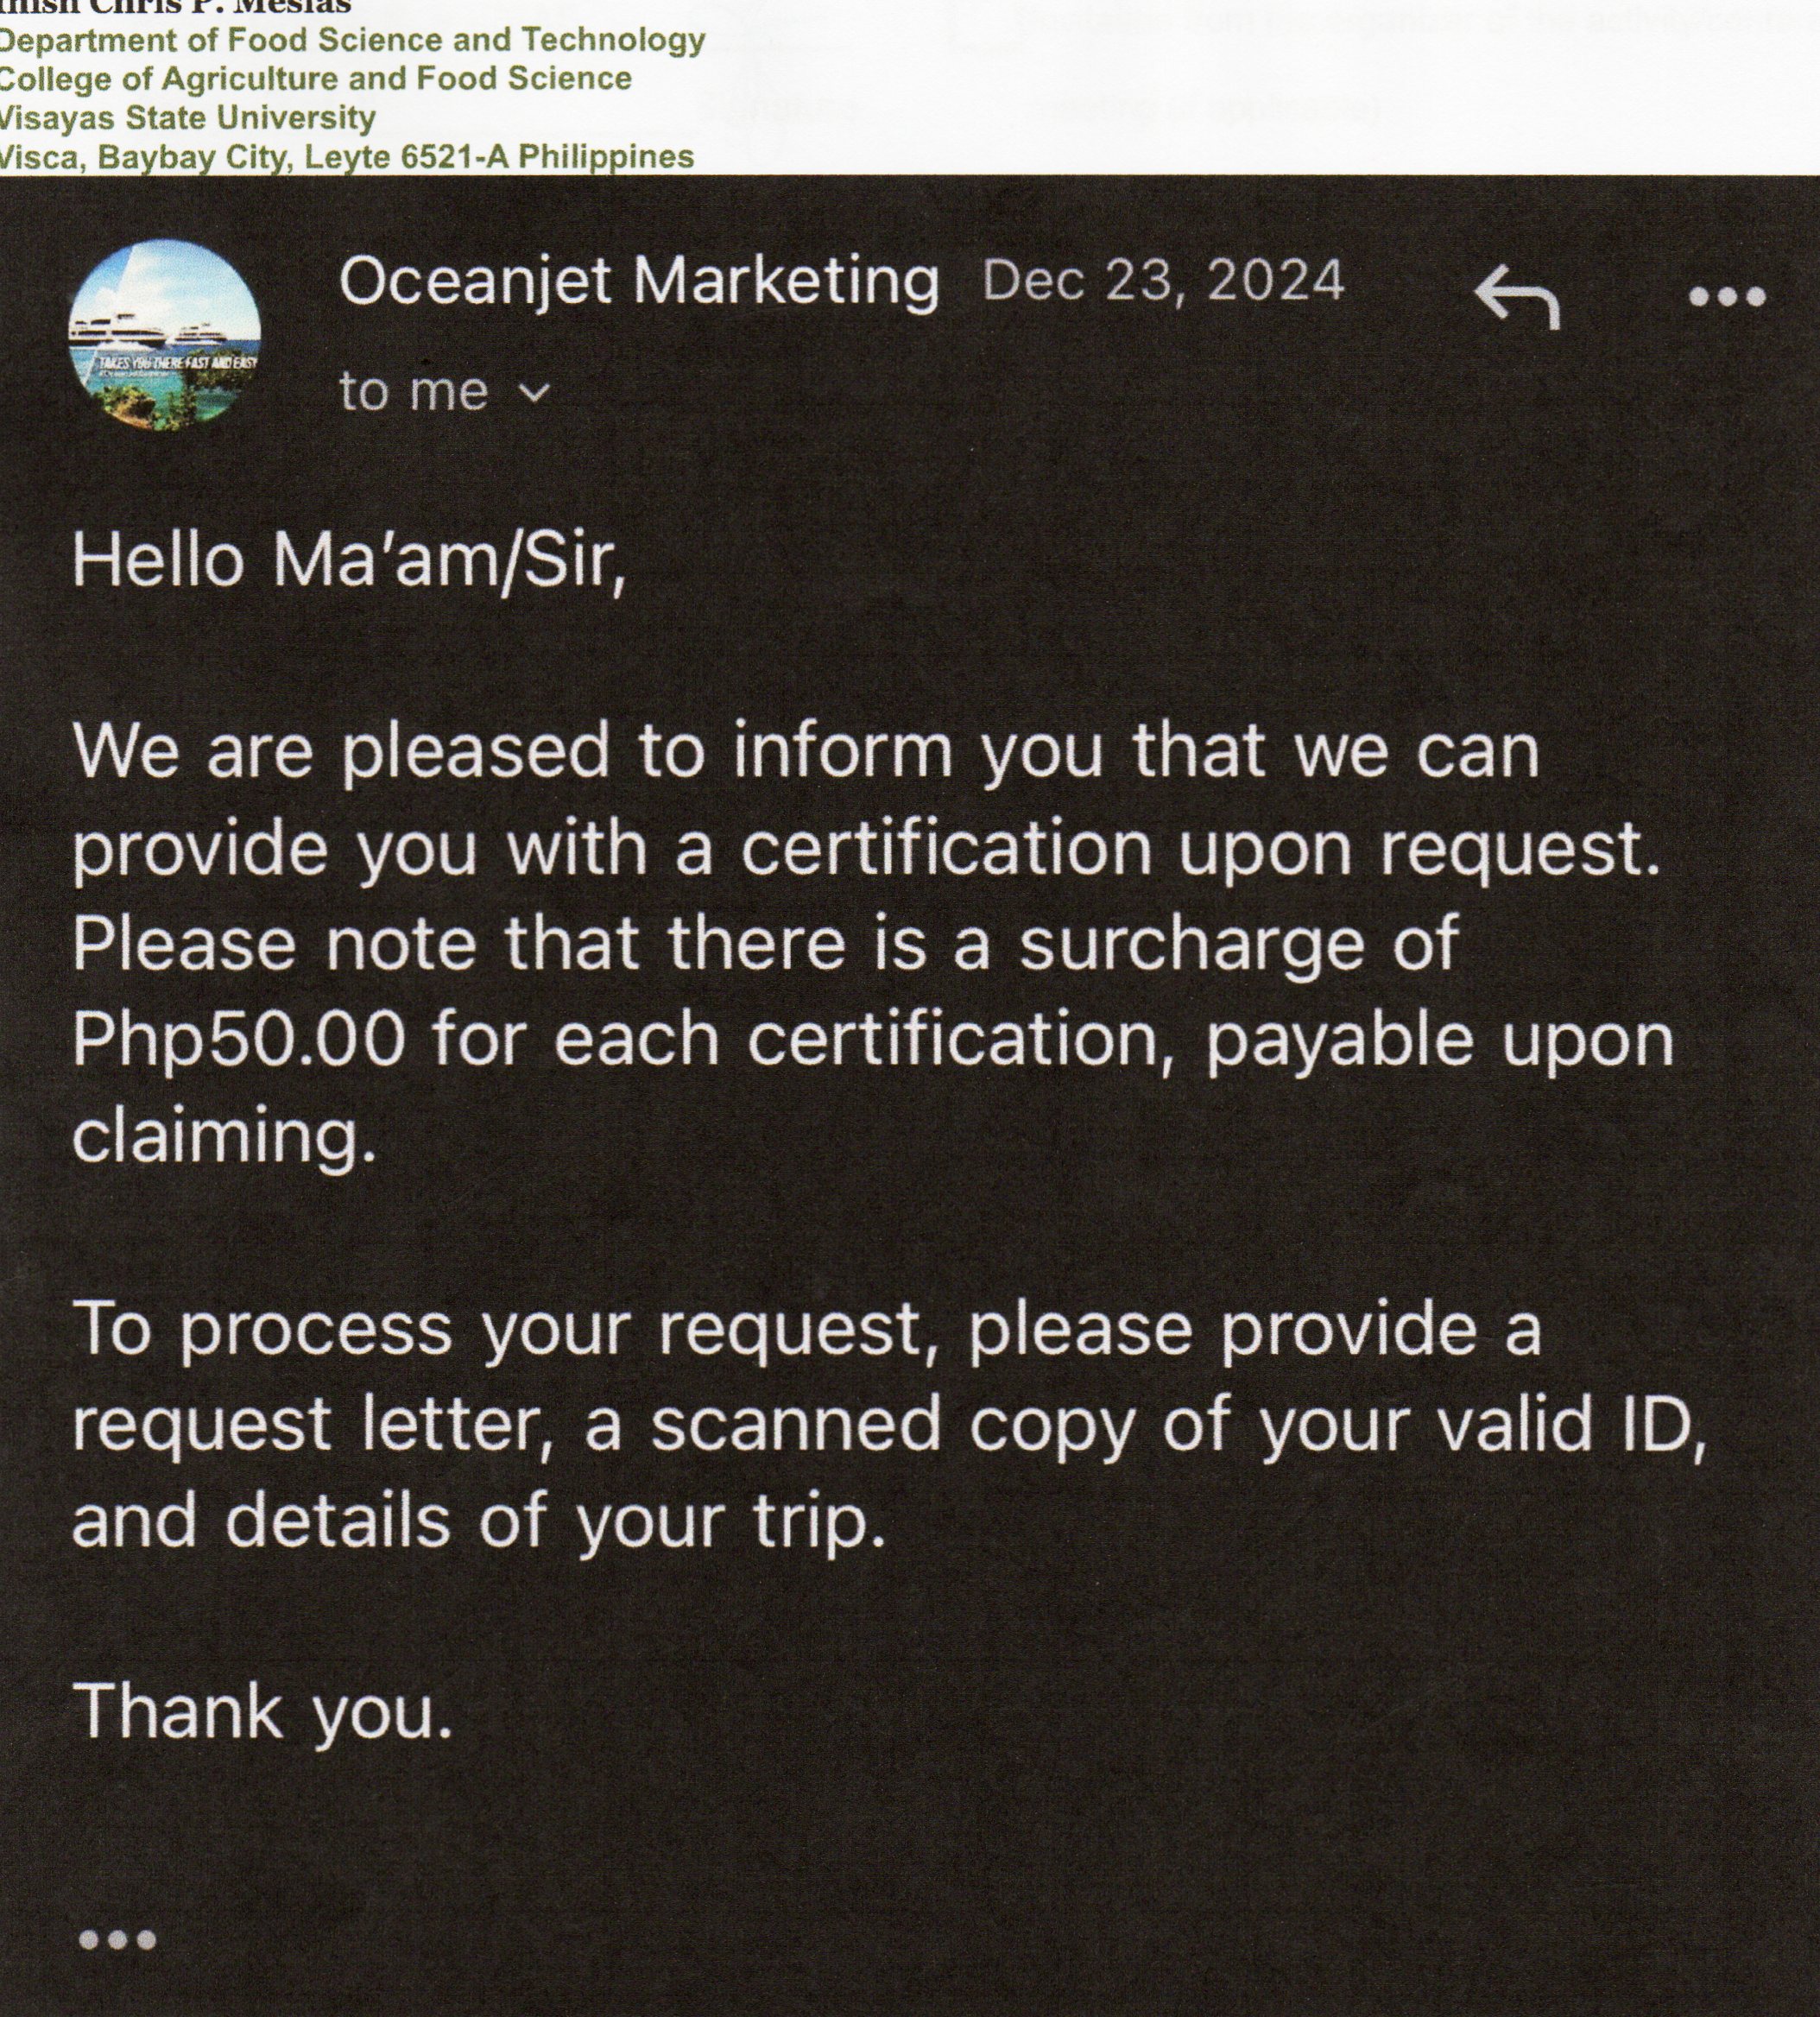Click the "to me" recipient label
This screenshot has height=2017, width=1820.
pyautogui.click(x=413, y=391)
